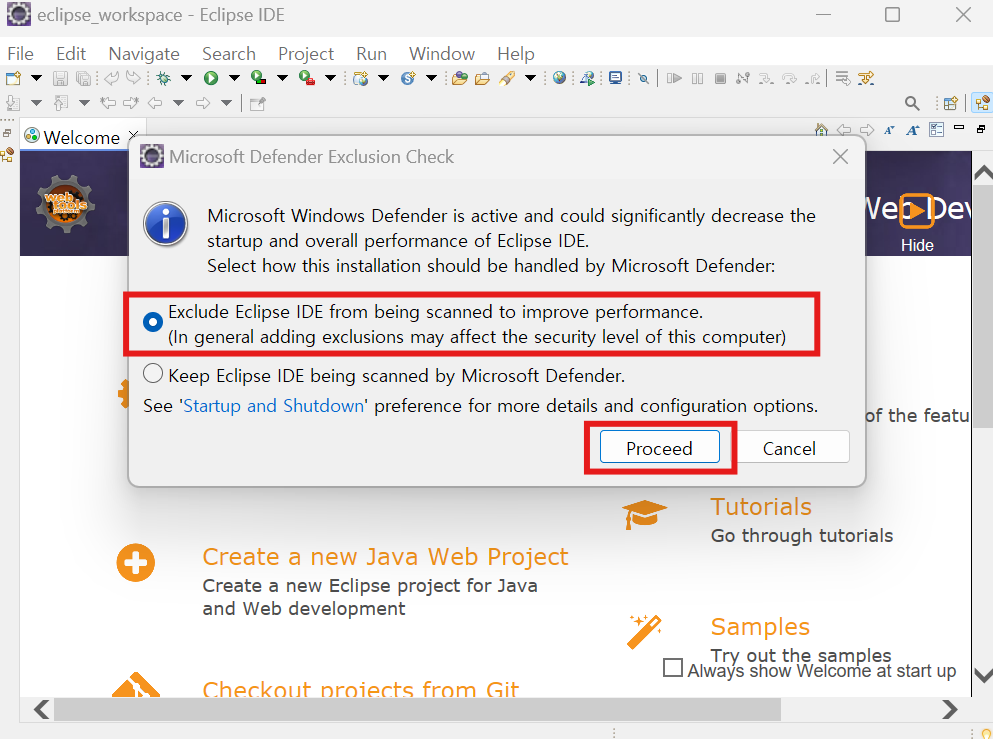
Task: Click the Terminate stop icon
Action: [x=720, y=79]
